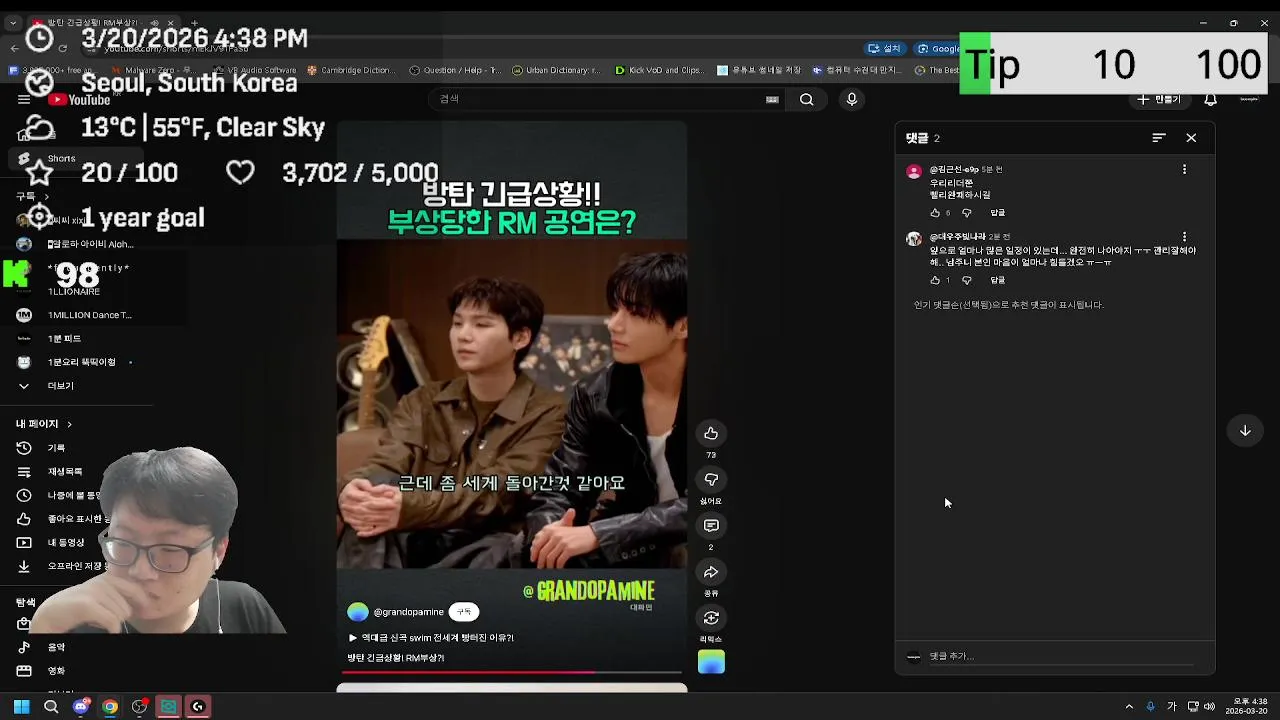This screenshot has width=1280, height=720.
Task: Open @grandopamine channel avatar
Action: point(357,612)
